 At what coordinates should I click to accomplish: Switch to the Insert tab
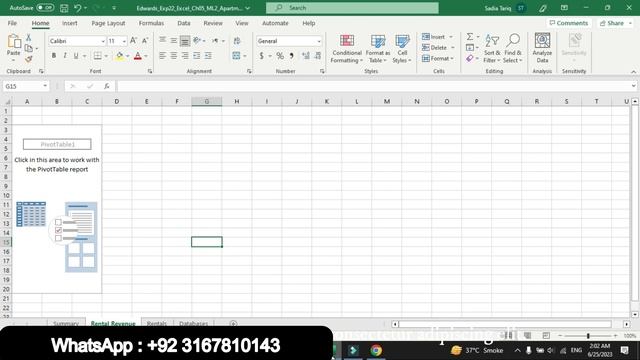click(70, 23)
